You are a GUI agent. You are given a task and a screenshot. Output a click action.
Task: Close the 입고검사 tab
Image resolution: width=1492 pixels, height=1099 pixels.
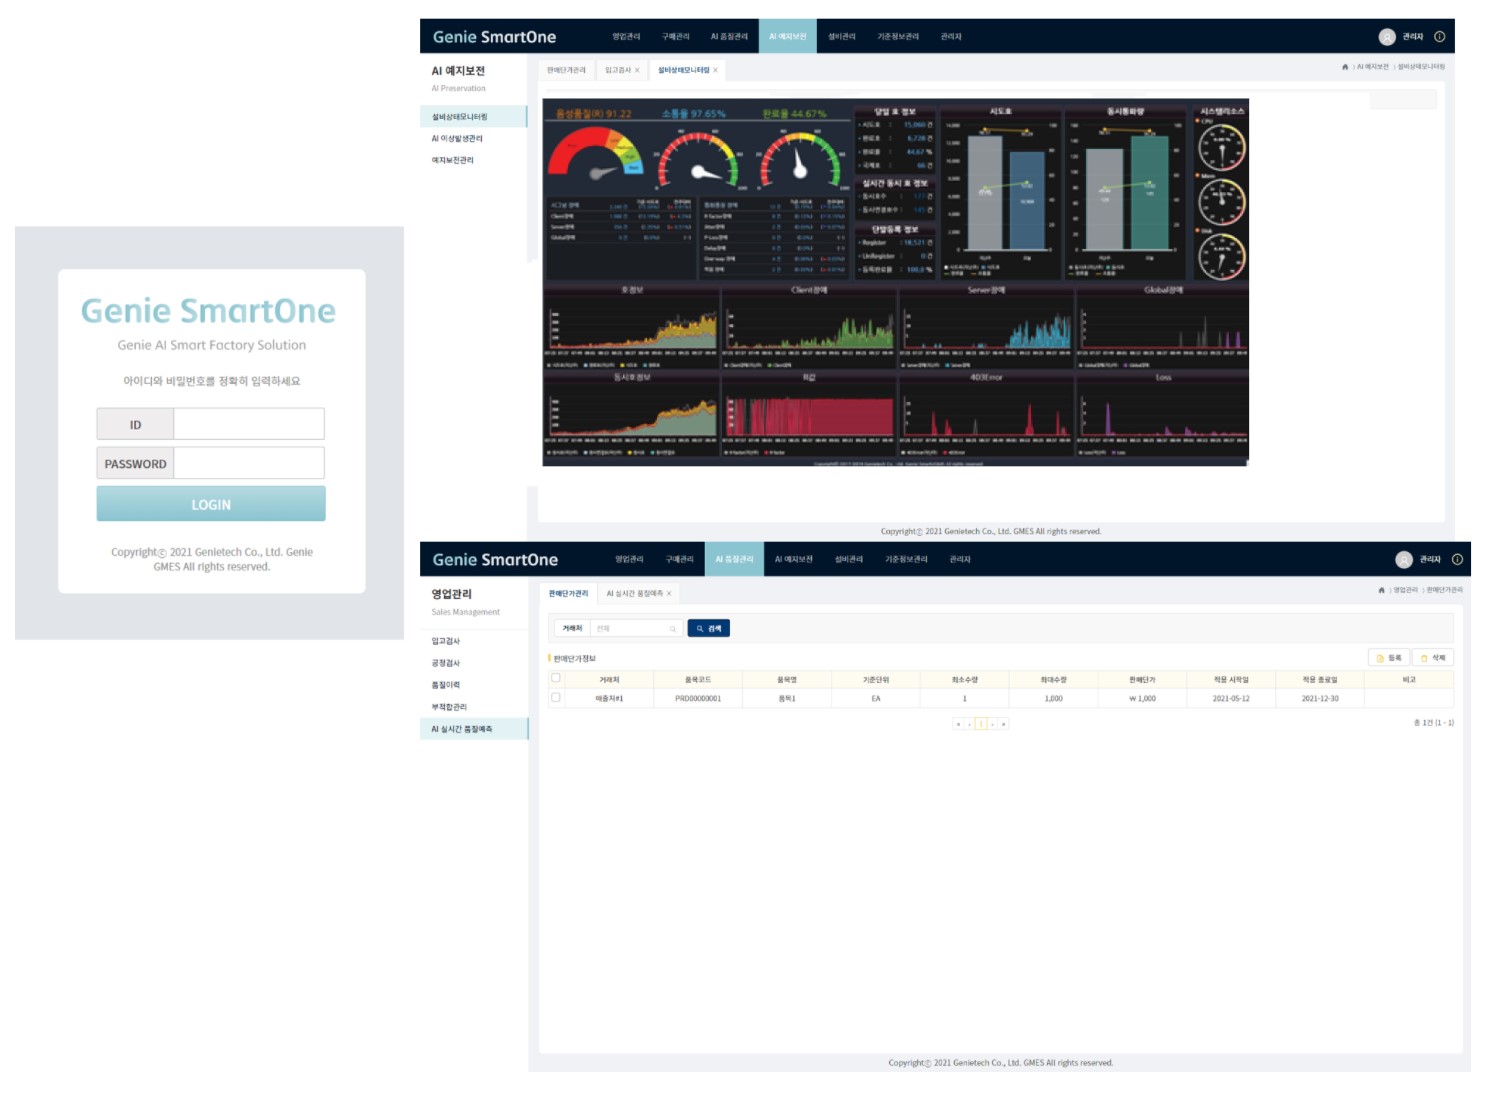point(637,70)
